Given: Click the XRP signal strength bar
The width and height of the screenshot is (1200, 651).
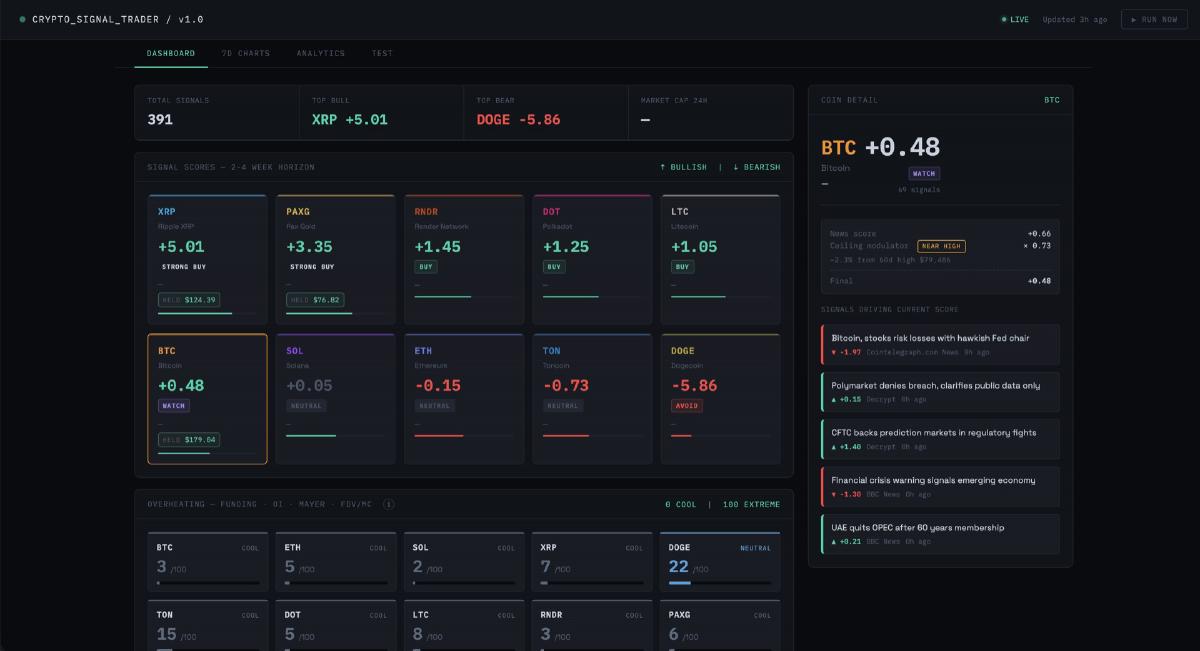Looking at the screenshot, I should pyautogui.click(x=207, y=313).
